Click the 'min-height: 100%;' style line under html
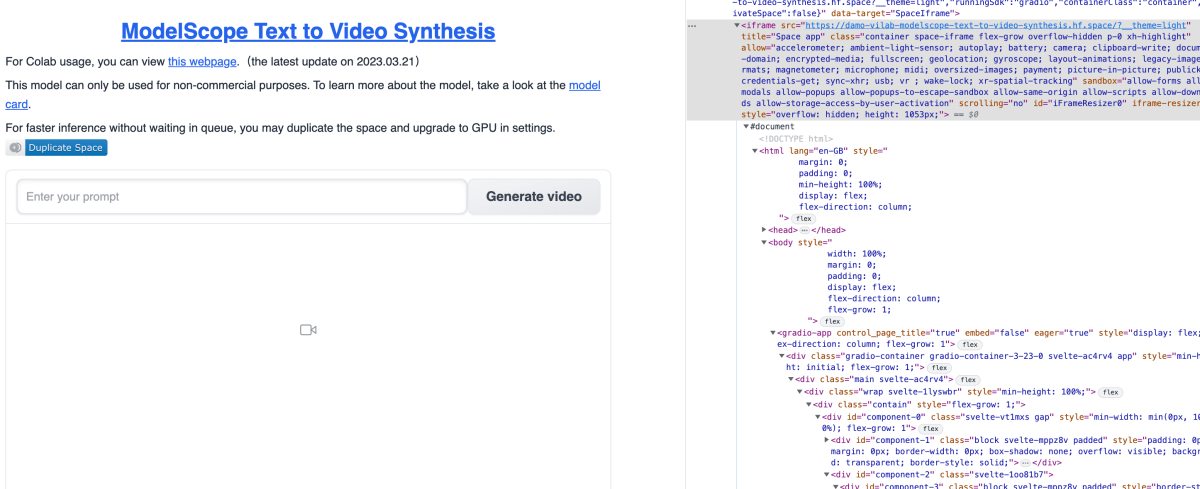 (x=839, y=184)
